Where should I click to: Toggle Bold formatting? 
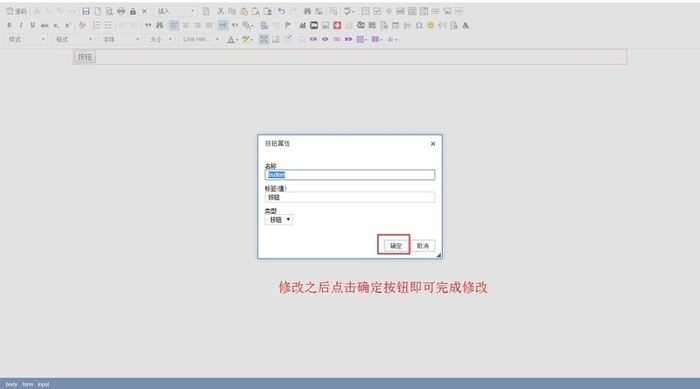9,25
